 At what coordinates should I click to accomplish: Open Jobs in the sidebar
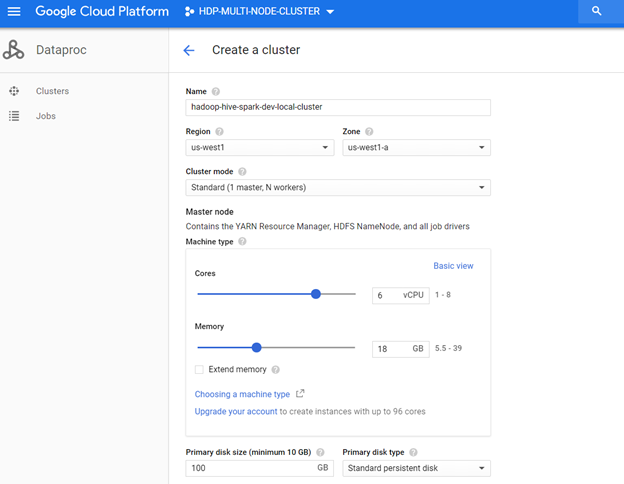point(45,116)
